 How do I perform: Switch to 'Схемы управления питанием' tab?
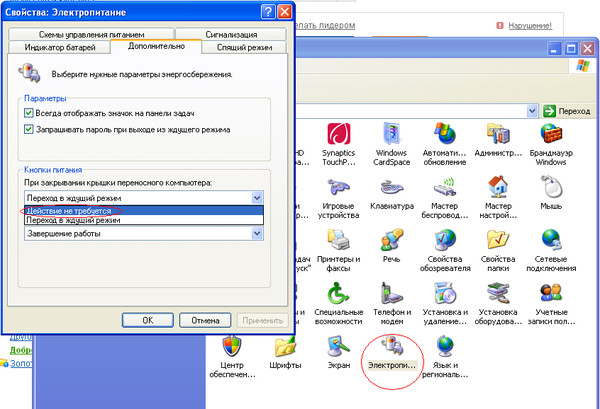[91, 34]
